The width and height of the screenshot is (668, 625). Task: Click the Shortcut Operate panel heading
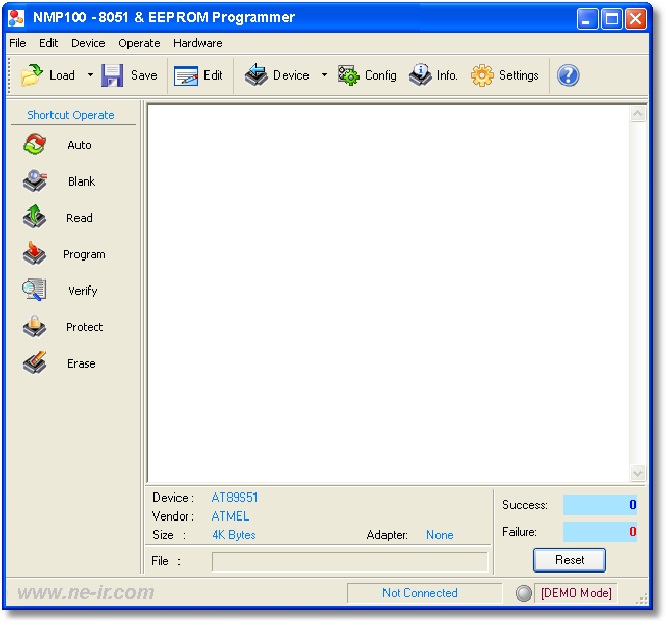click(x=71, y=115)
